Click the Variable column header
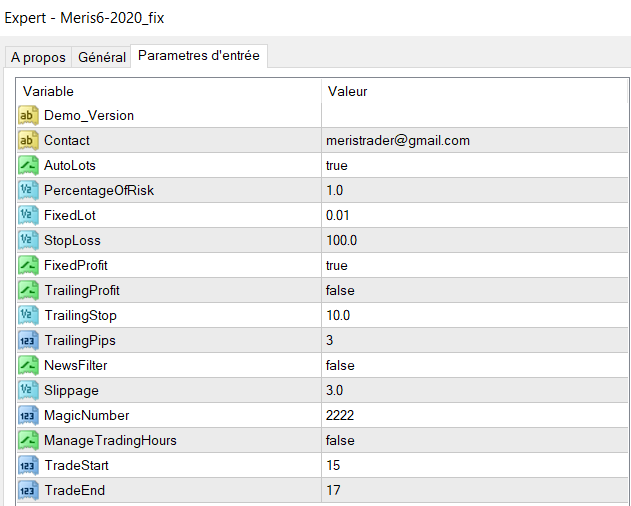 coord(170,91)
